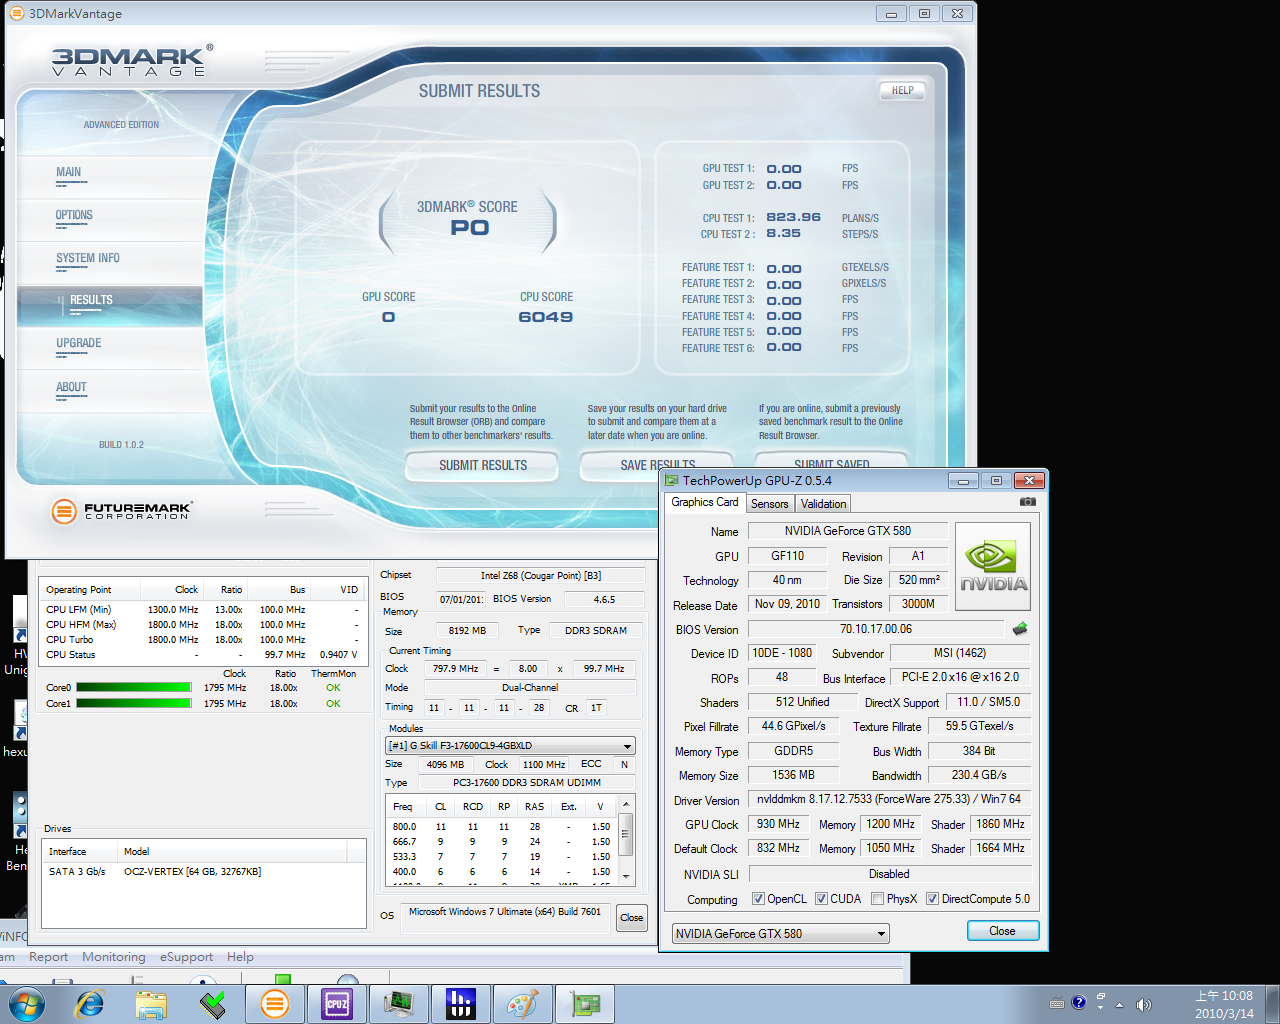The width and height of the screenshot is (1280, 1024).
Task: Toggle the OpenCL checkbox
Action: click(758, 899)
